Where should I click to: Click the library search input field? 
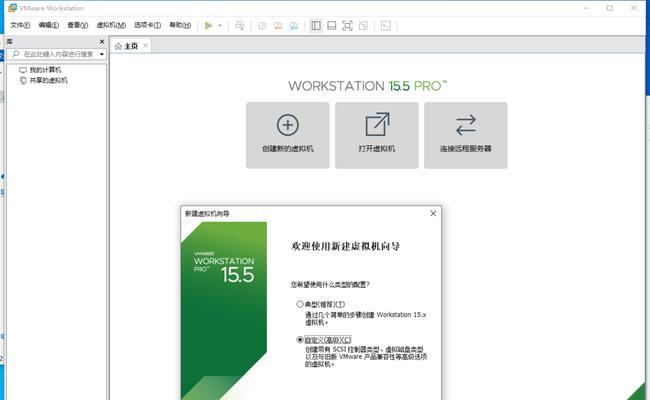click(56, 54)
